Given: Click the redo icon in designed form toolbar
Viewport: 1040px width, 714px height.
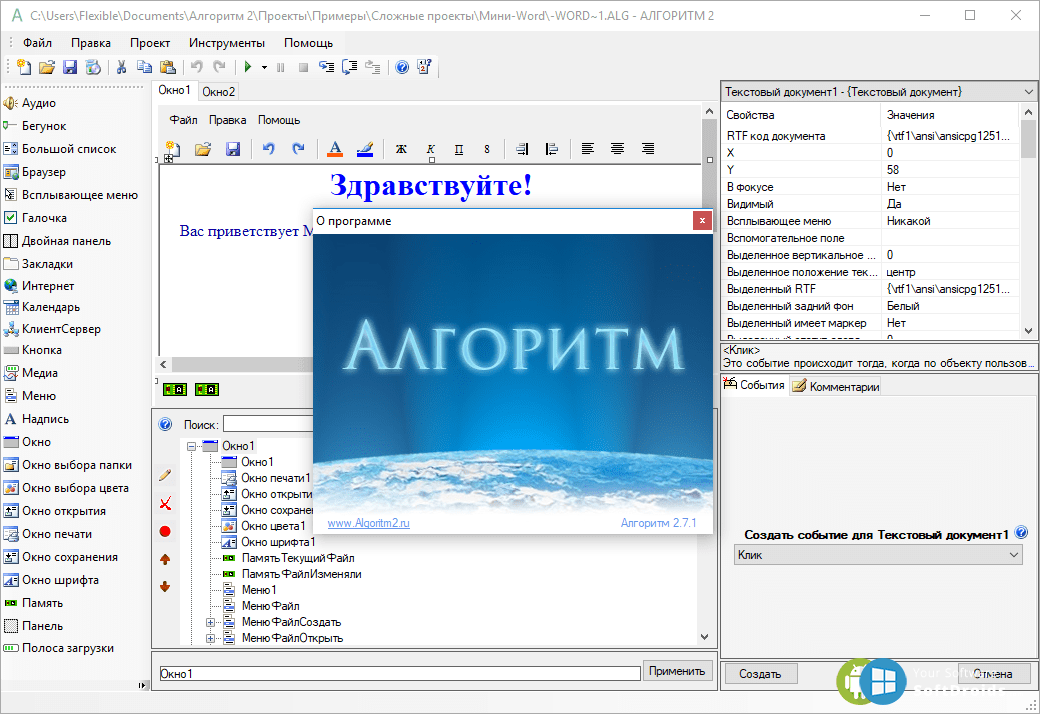Looking at the screenshot, I should tap(298, 149).
